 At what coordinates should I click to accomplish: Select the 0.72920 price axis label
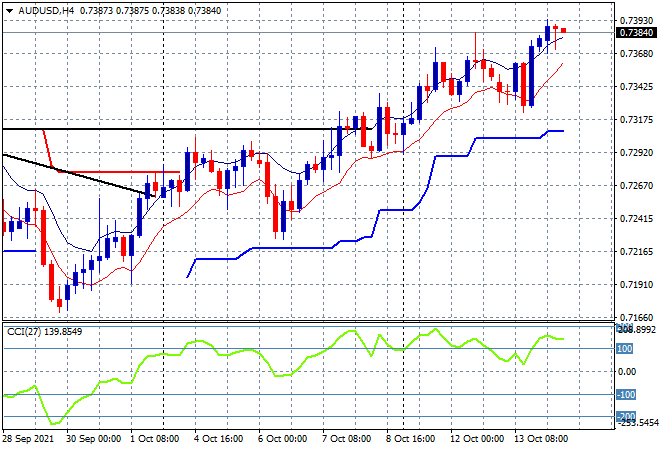(637, 152)
